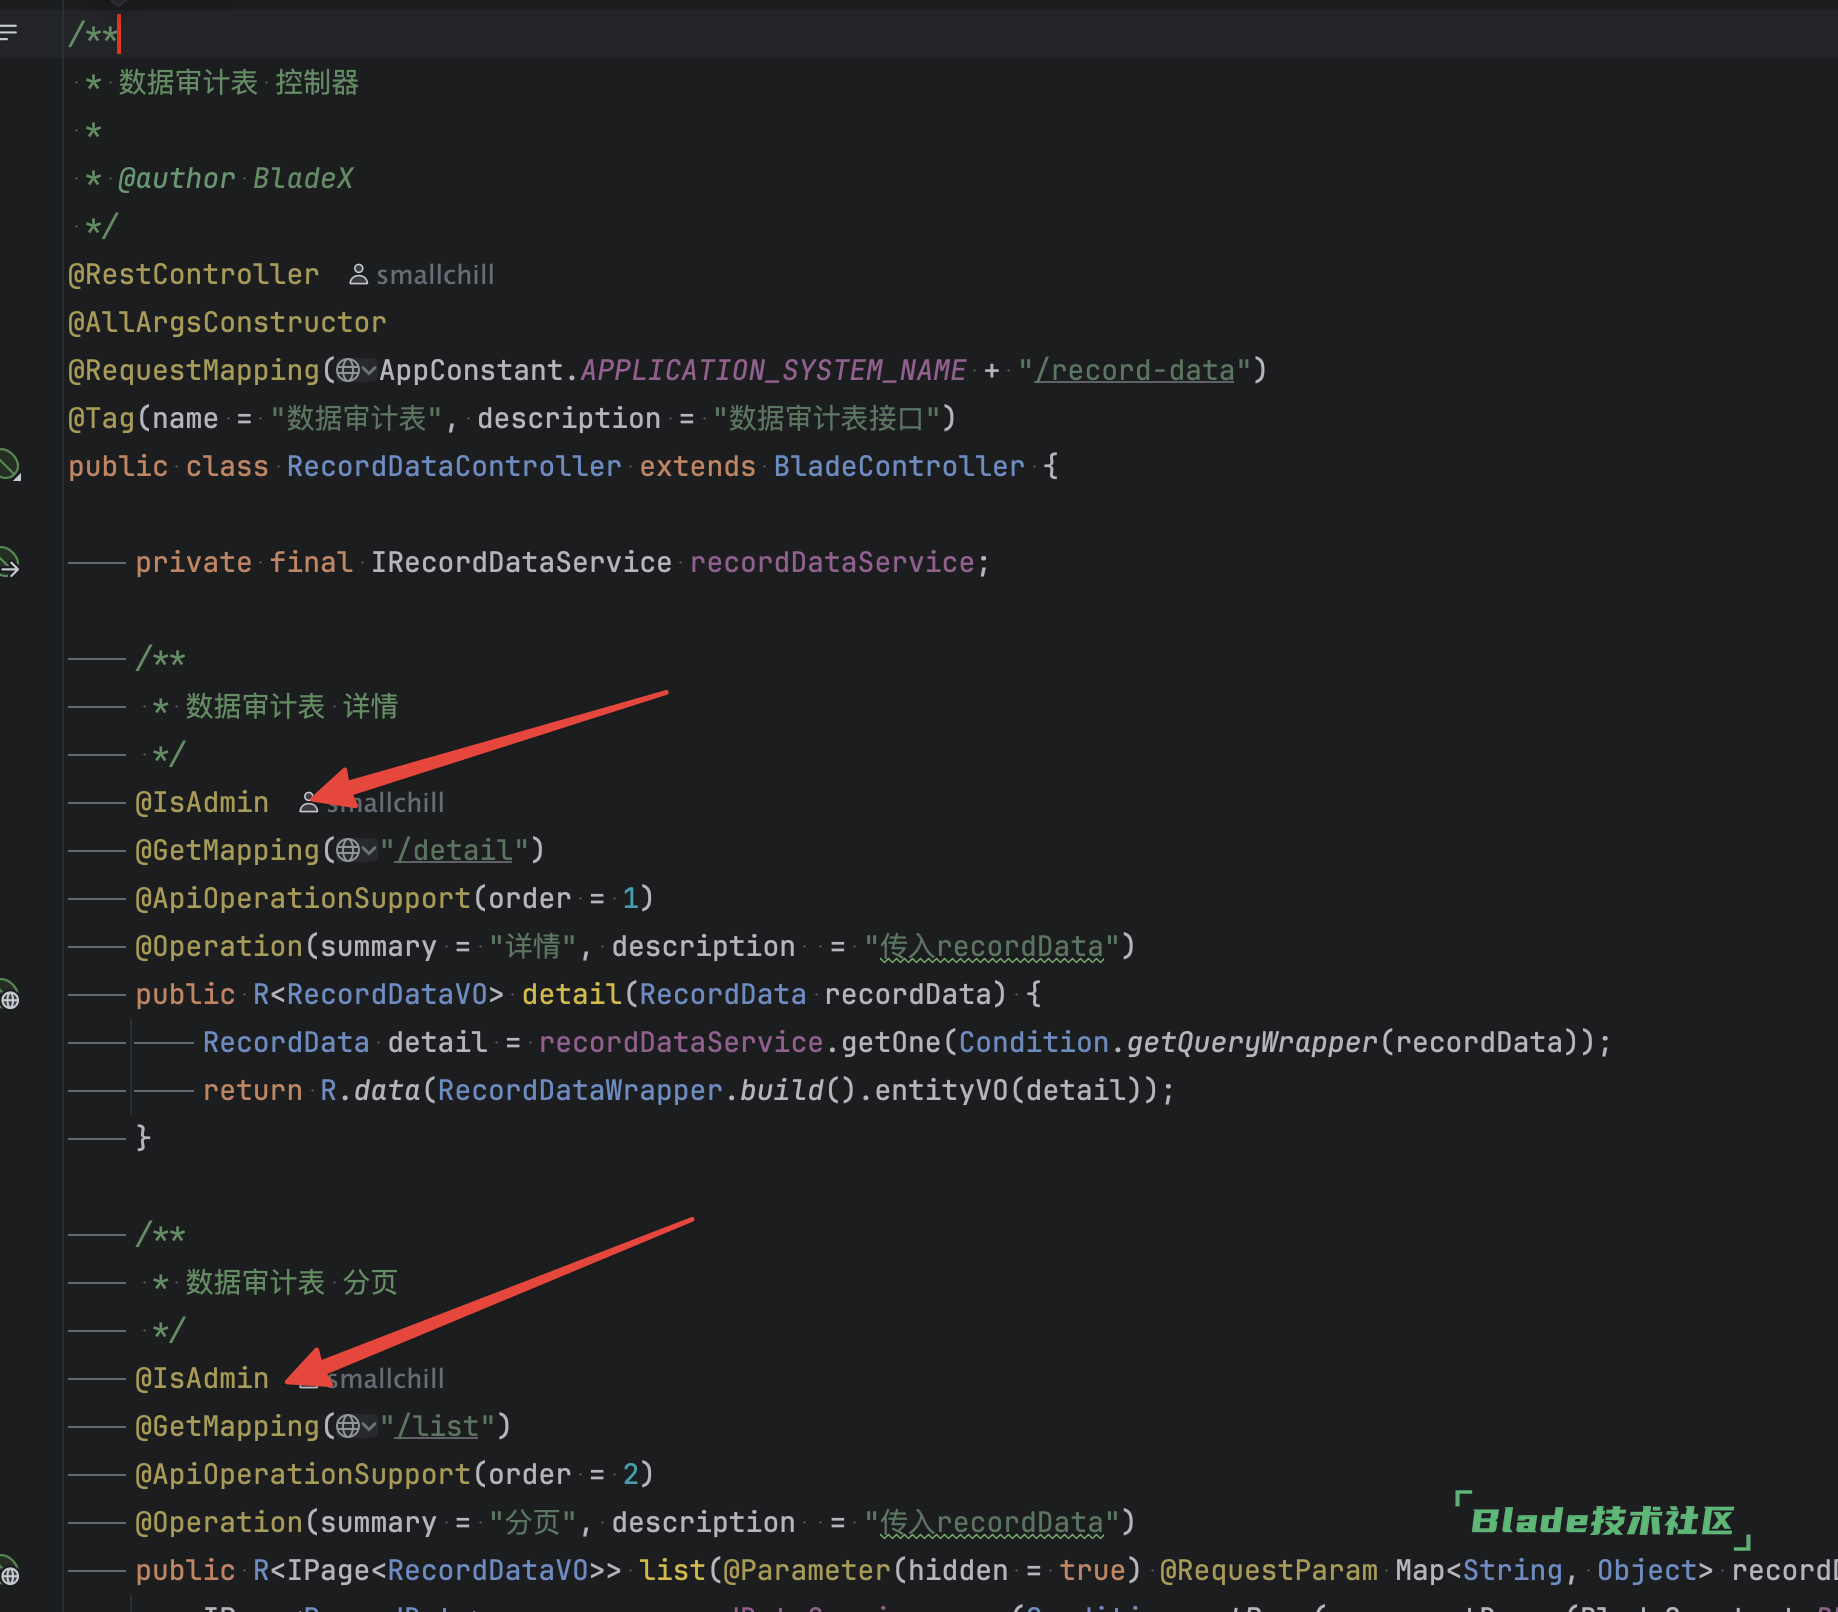The height and width of the screenshot is (1612, 1838).
Task: Click the BladeController superclass name
Action: 898,467
